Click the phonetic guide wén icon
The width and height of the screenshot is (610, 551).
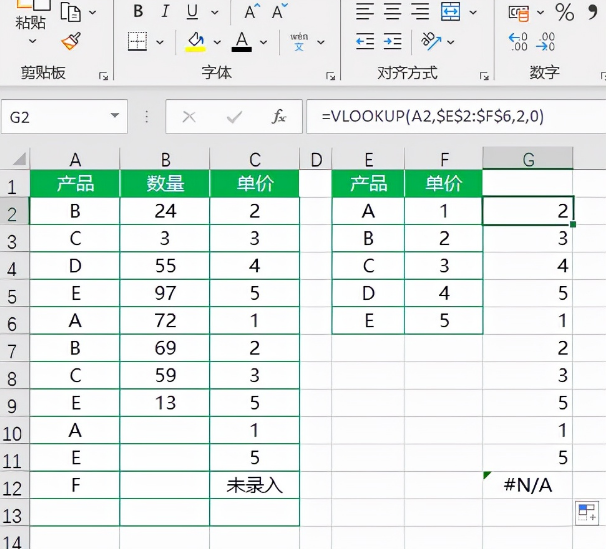point(299,41)
